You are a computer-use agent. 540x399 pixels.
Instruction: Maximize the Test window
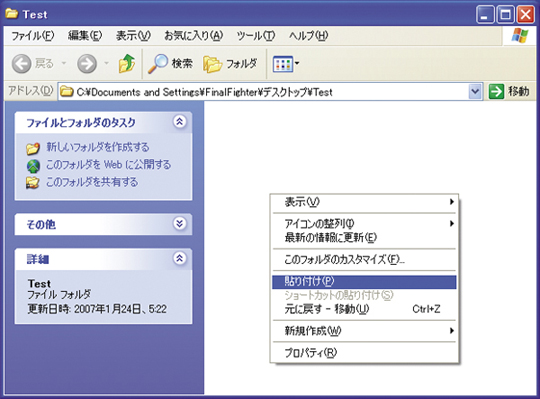pos(505,14)
